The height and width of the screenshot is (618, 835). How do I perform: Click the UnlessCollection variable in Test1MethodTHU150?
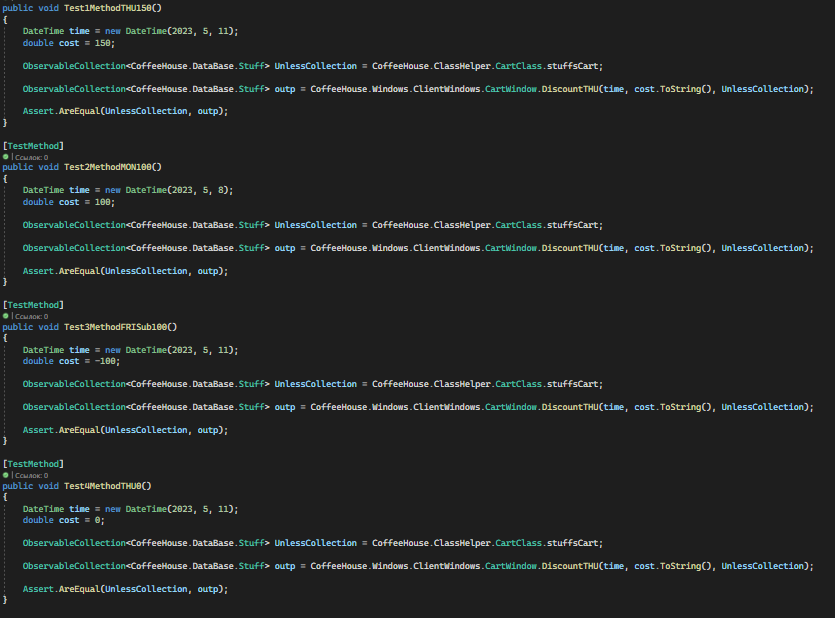coord(313,65)
